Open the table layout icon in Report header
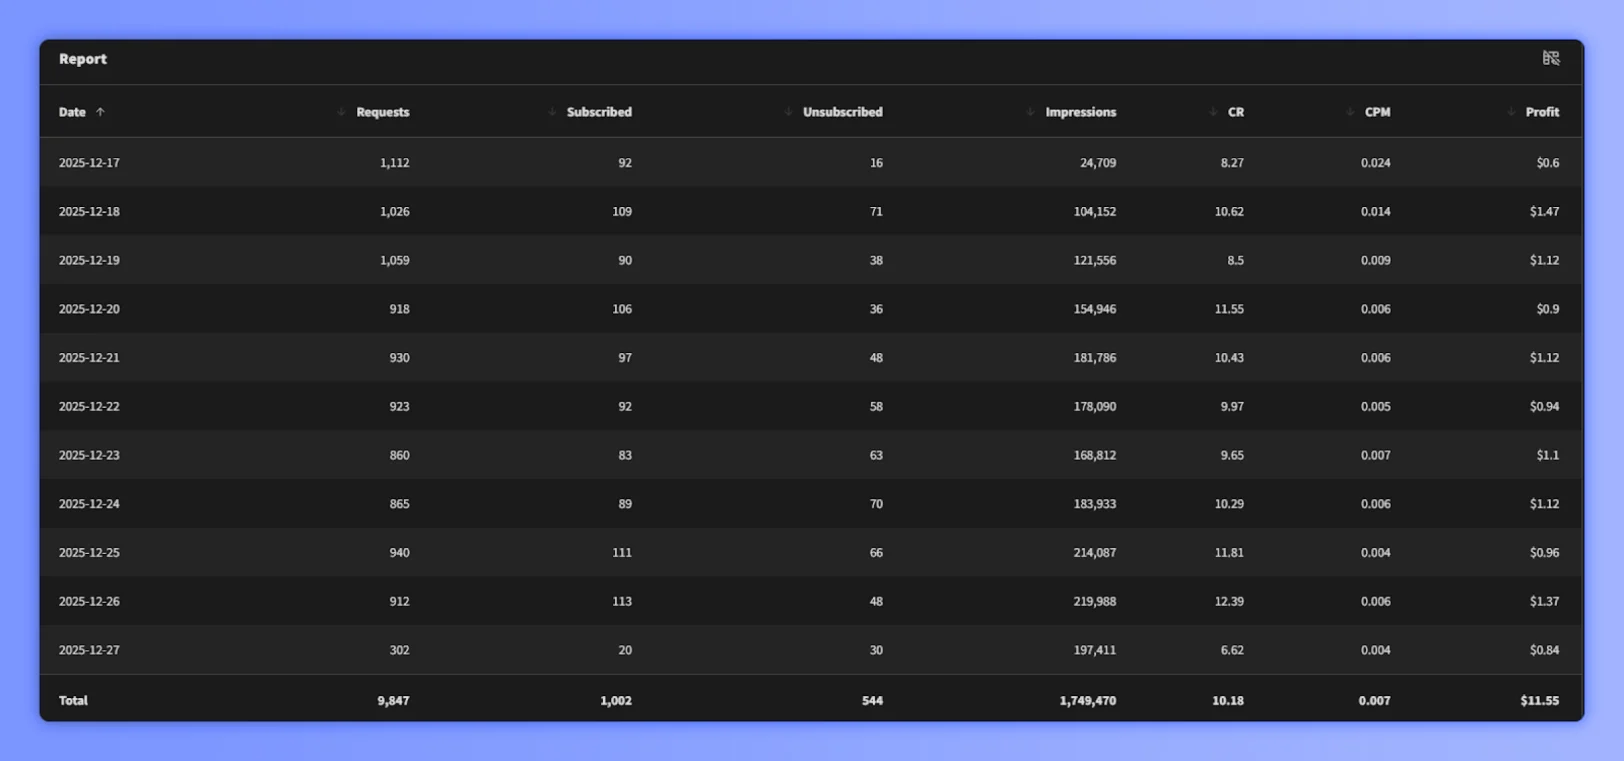Image resolution: width=1624 pixels, height=761 pixels. point(1550,58)
